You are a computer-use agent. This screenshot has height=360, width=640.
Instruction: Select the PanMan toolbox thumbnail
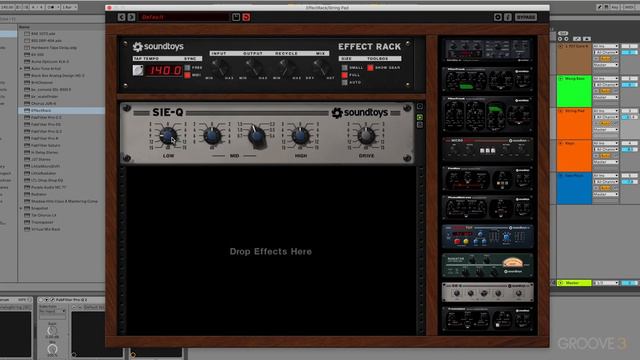(x=487, y=178)
